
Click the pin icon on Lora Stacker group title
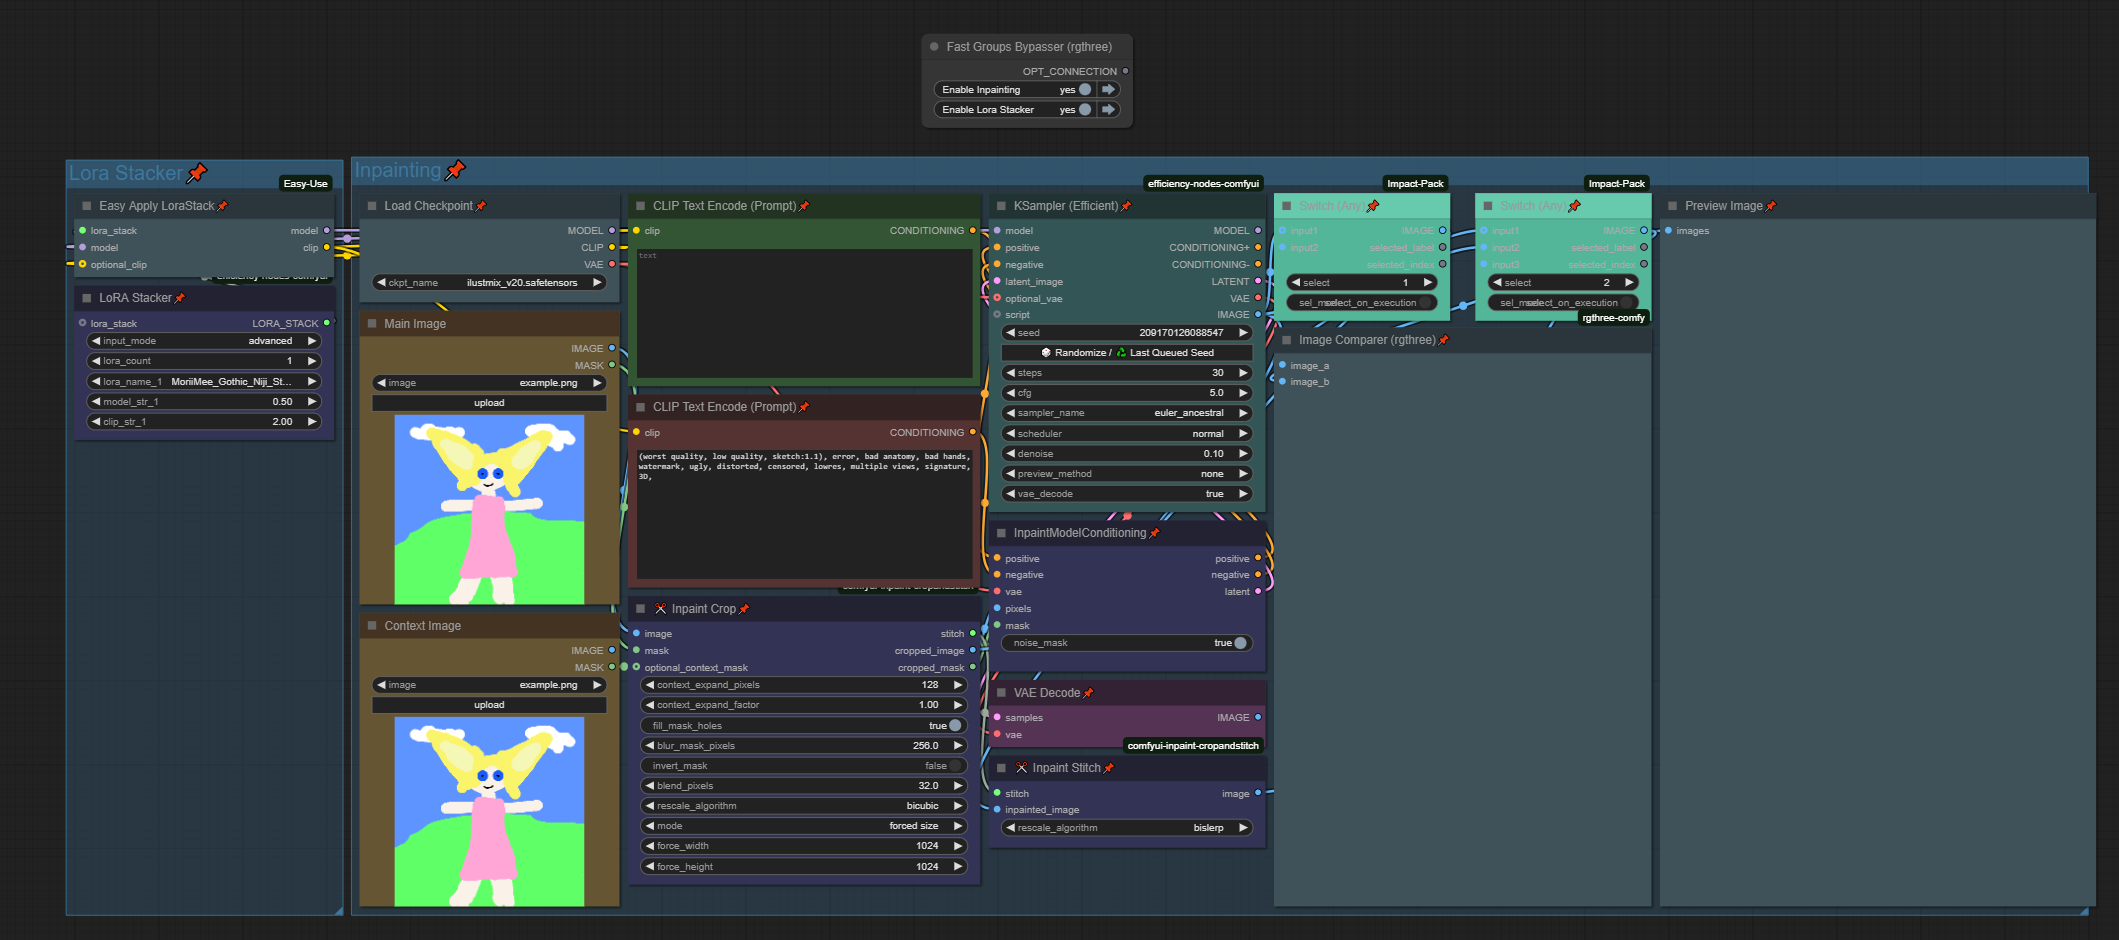click(197, 173)
